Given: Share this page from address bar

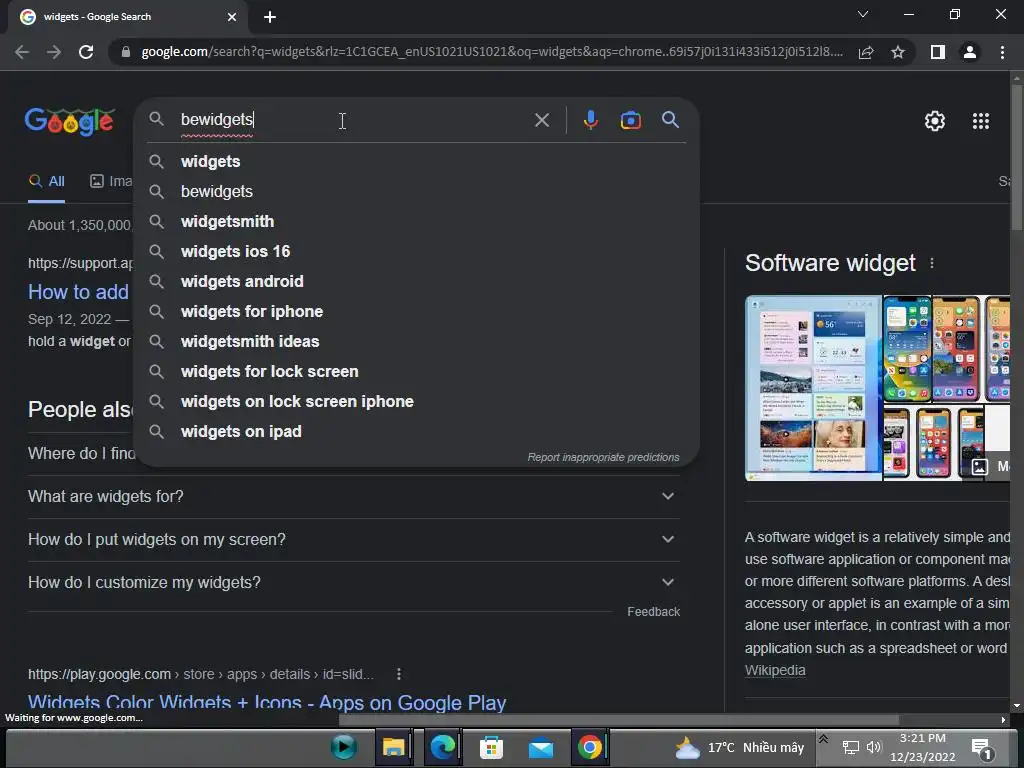Looking at the screenshot, I should [x=866, y=52].
